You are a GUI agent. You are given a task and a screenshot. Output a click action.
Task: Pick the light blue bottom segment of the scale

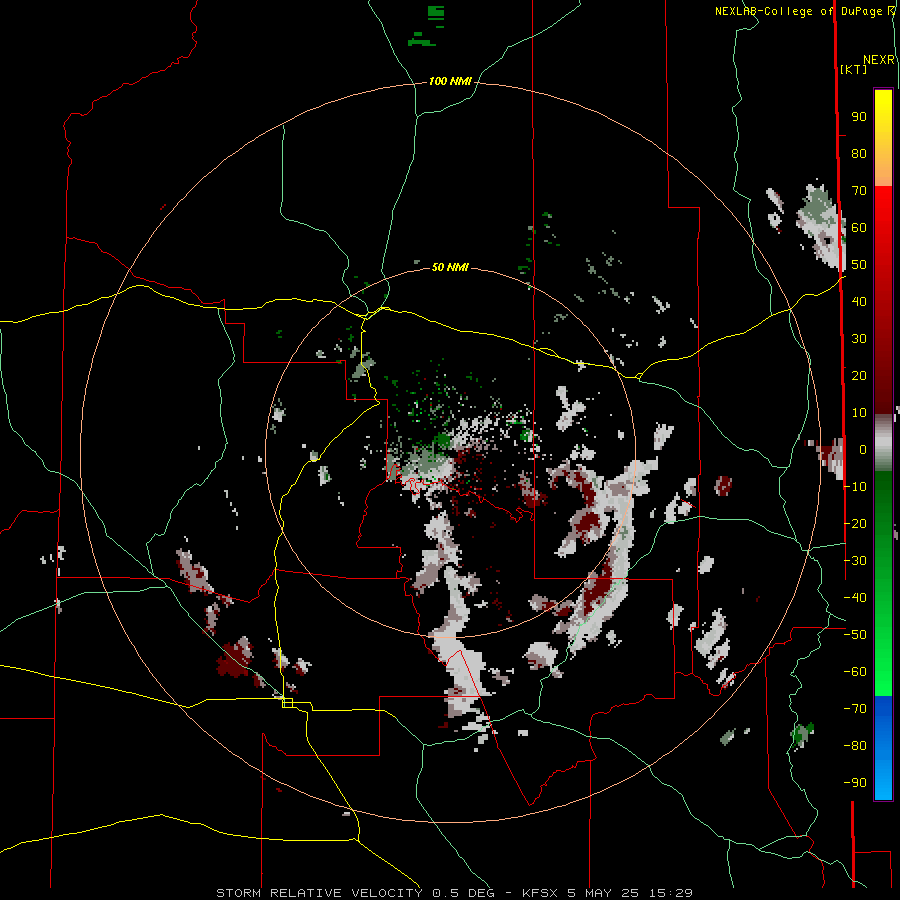click(883, 781)
